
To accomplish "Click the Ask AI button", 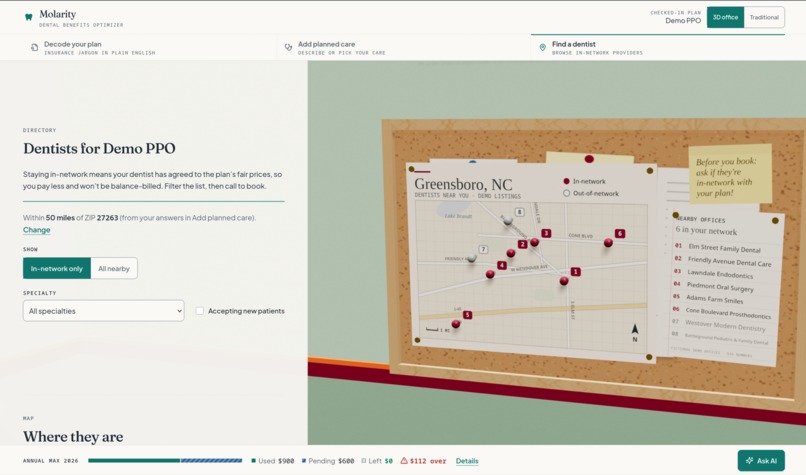I will point(761,461).
